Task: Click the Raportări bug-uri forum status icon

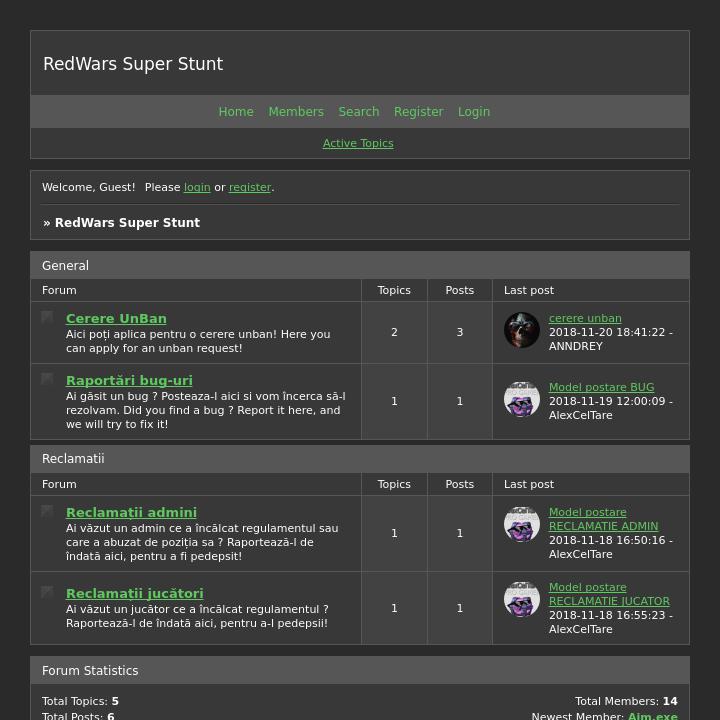Action: pos(47,379)
